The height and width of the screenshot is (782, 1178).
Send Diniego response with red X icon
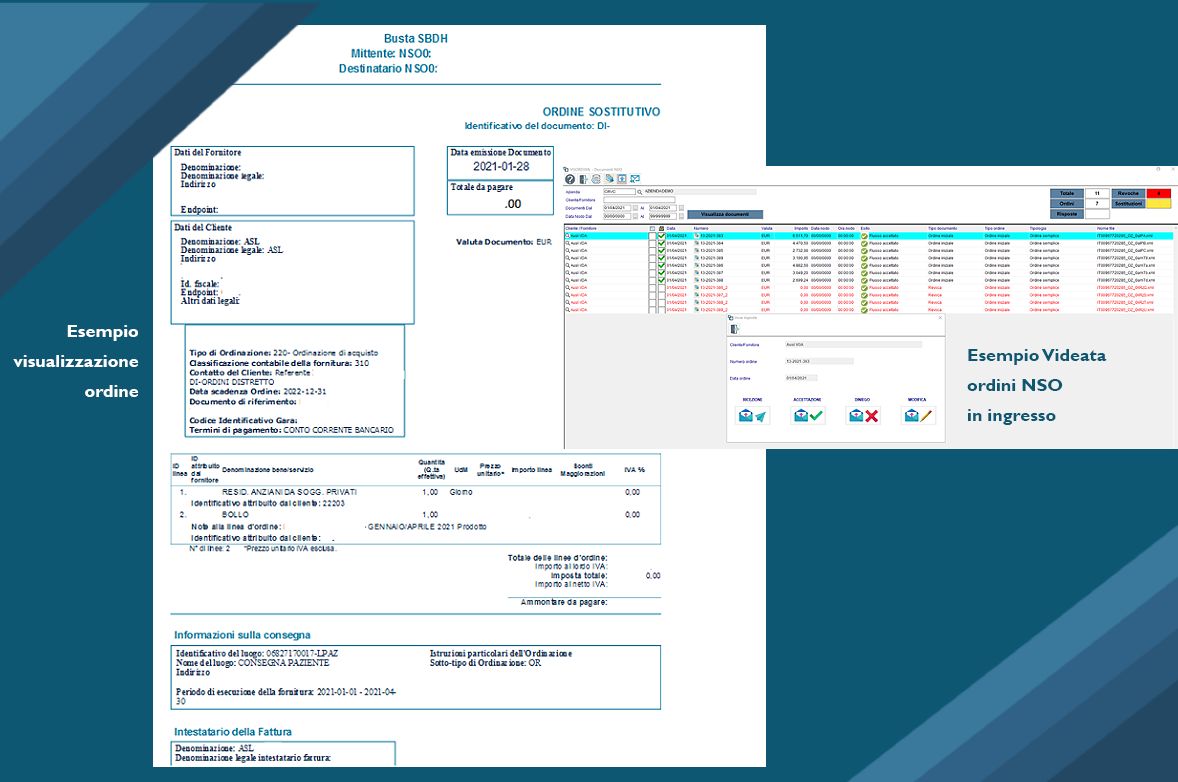pyautogui.click(x=862, y=416)
